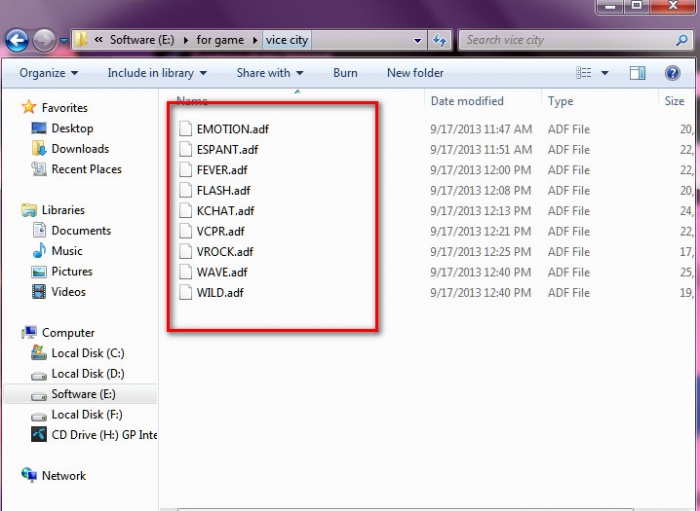The image size is (700, 511).
Task: Select the for game breadcrumb
Action: pos(220,40)
